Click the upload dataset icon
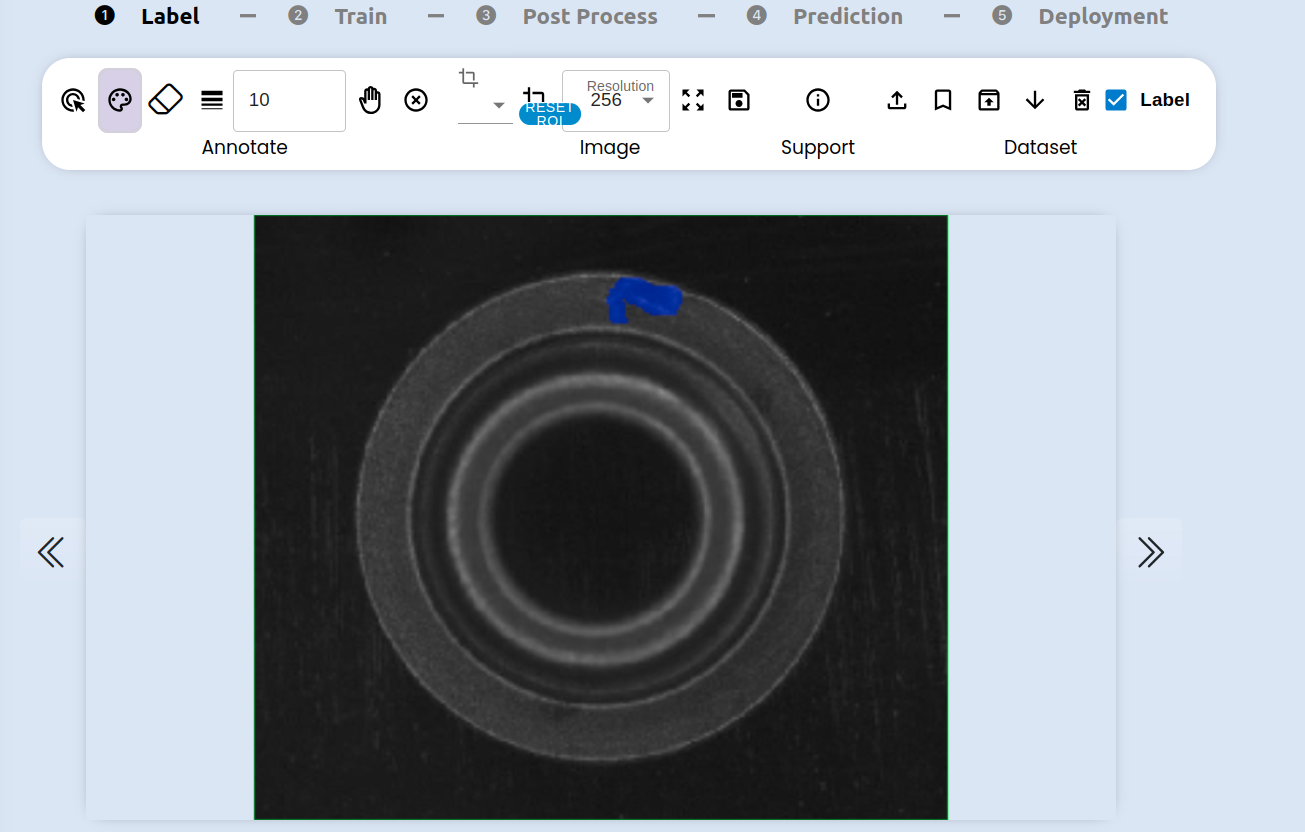The image size is (1305, 832). (897, 100)
